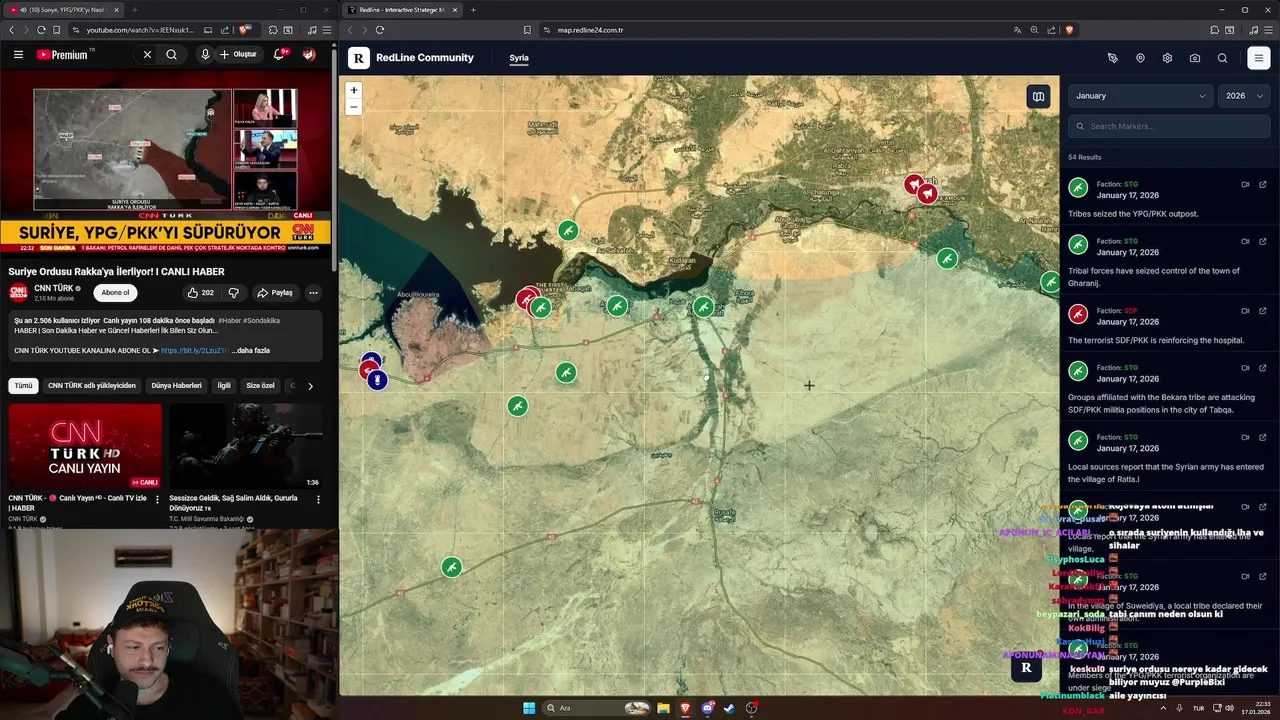Open the bit.ly link in video description

pos(193,351)
